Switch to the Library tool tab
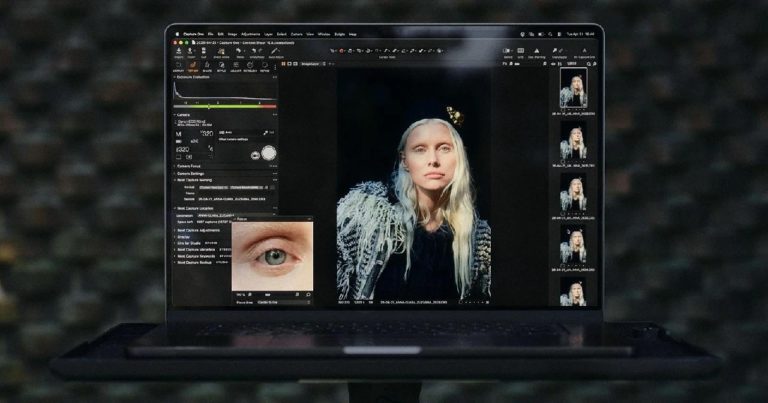The width and height of the screenshot is (768, 403). (178, 66)
